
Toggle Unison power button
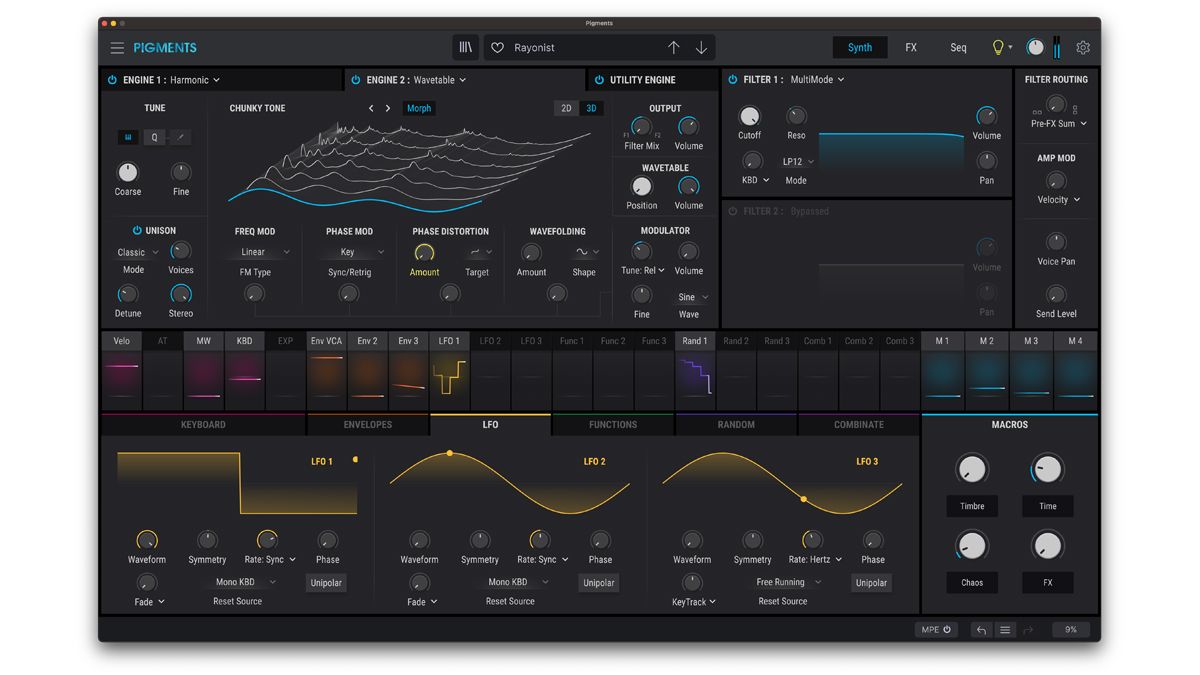[137, 230]
